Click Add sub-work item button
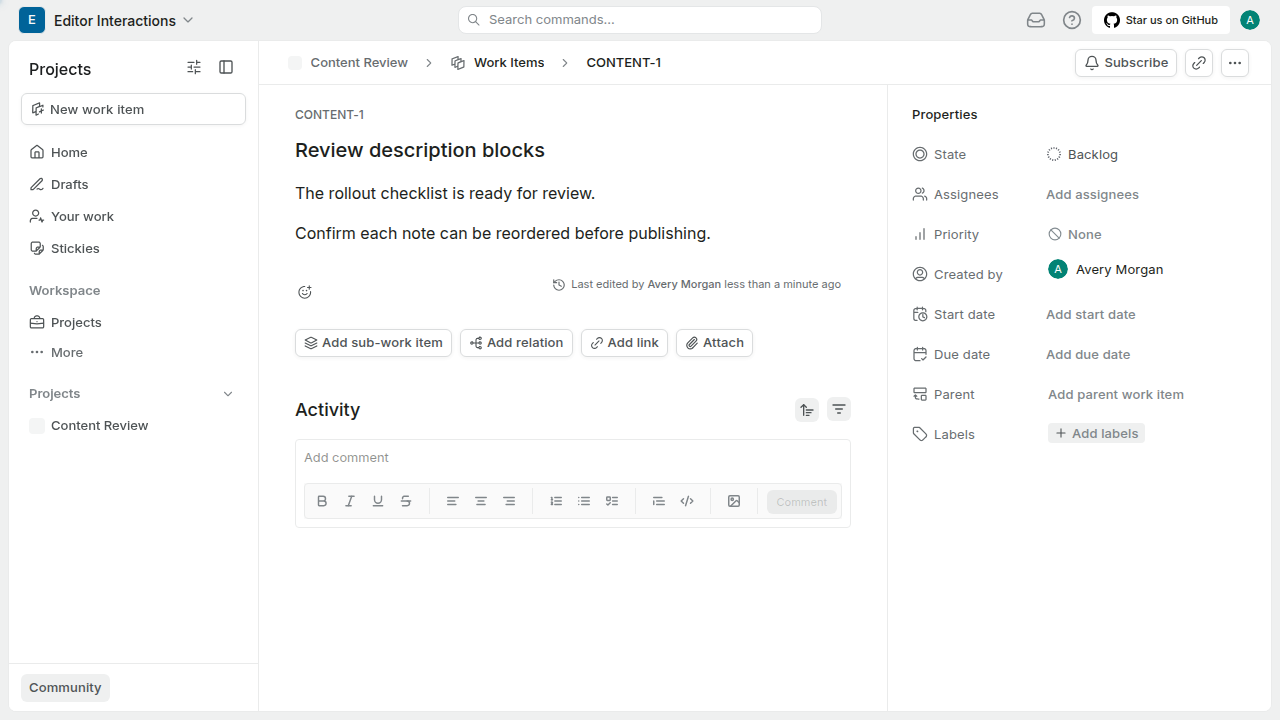 pyautogui.click(x=373, y=343)
